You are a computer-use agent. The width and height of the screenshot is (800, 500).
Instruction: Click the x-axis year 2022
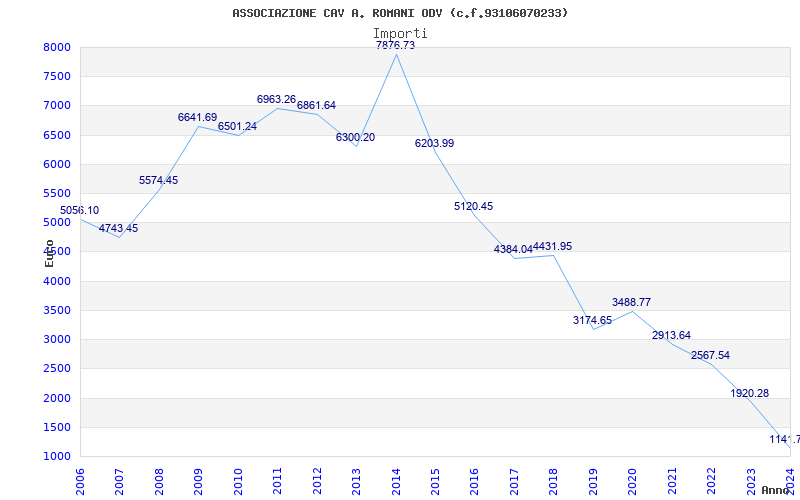(x=711, y=482)
